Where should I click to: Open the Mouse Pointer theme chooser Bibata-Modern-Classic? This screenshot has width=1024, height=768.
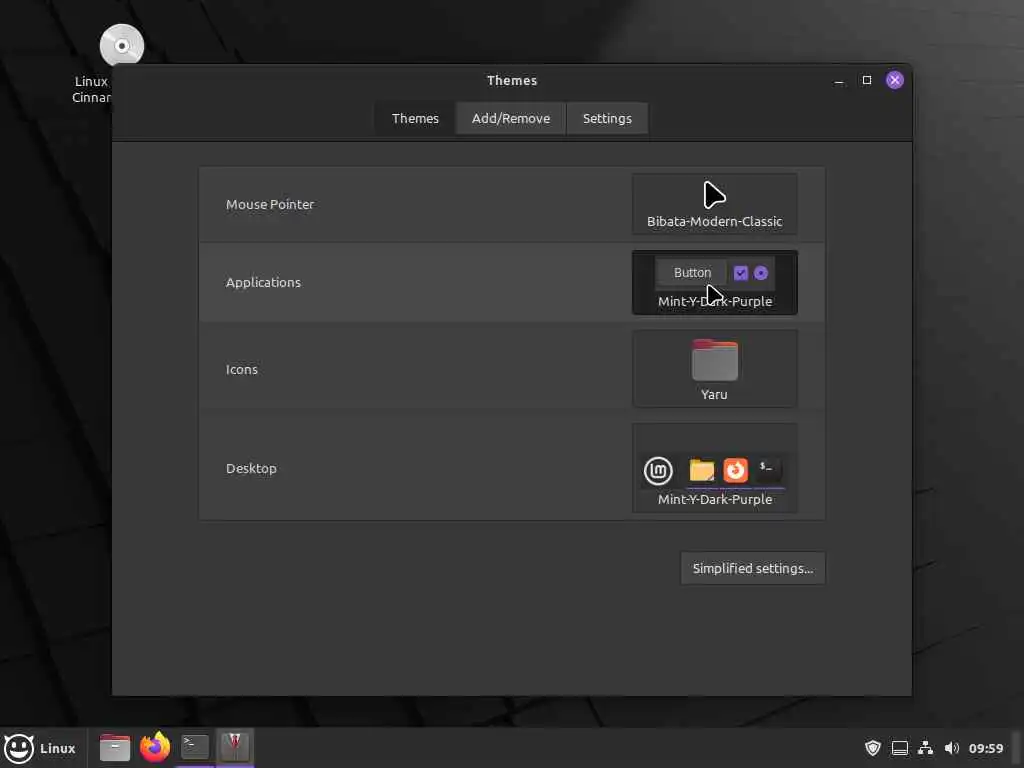[714, 204]
